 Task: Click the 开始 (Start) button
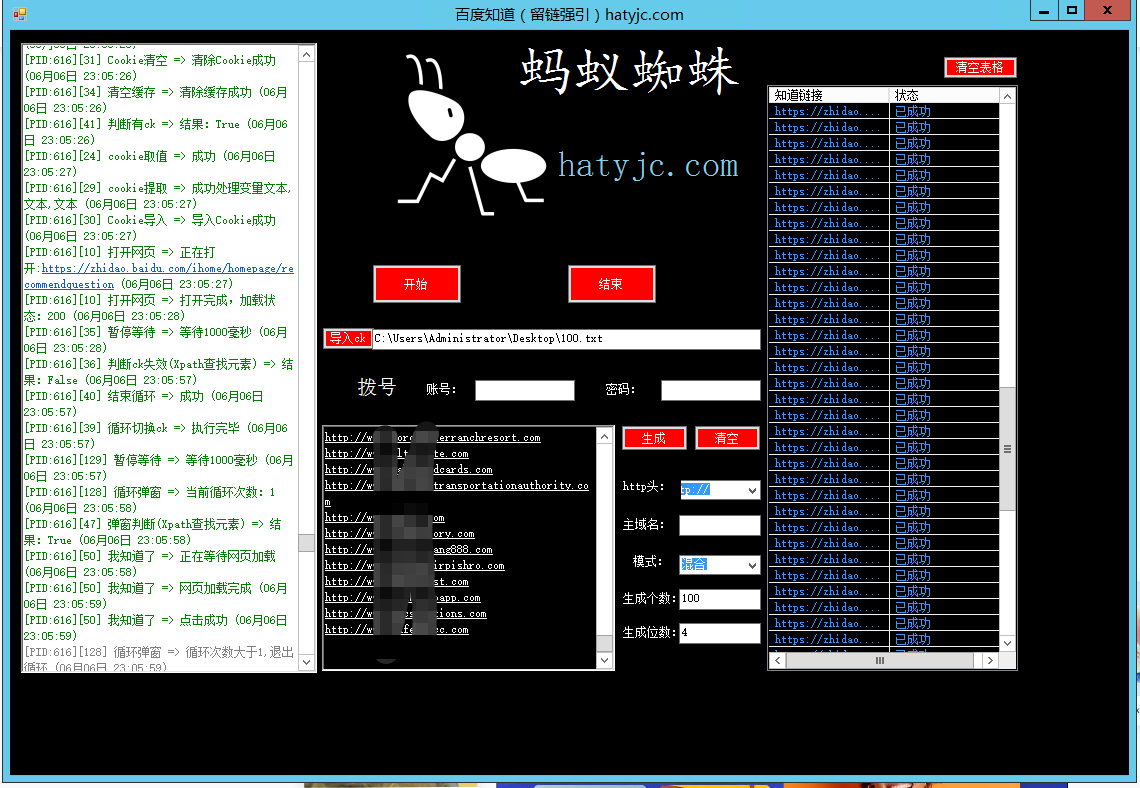(x=416, y=284)
